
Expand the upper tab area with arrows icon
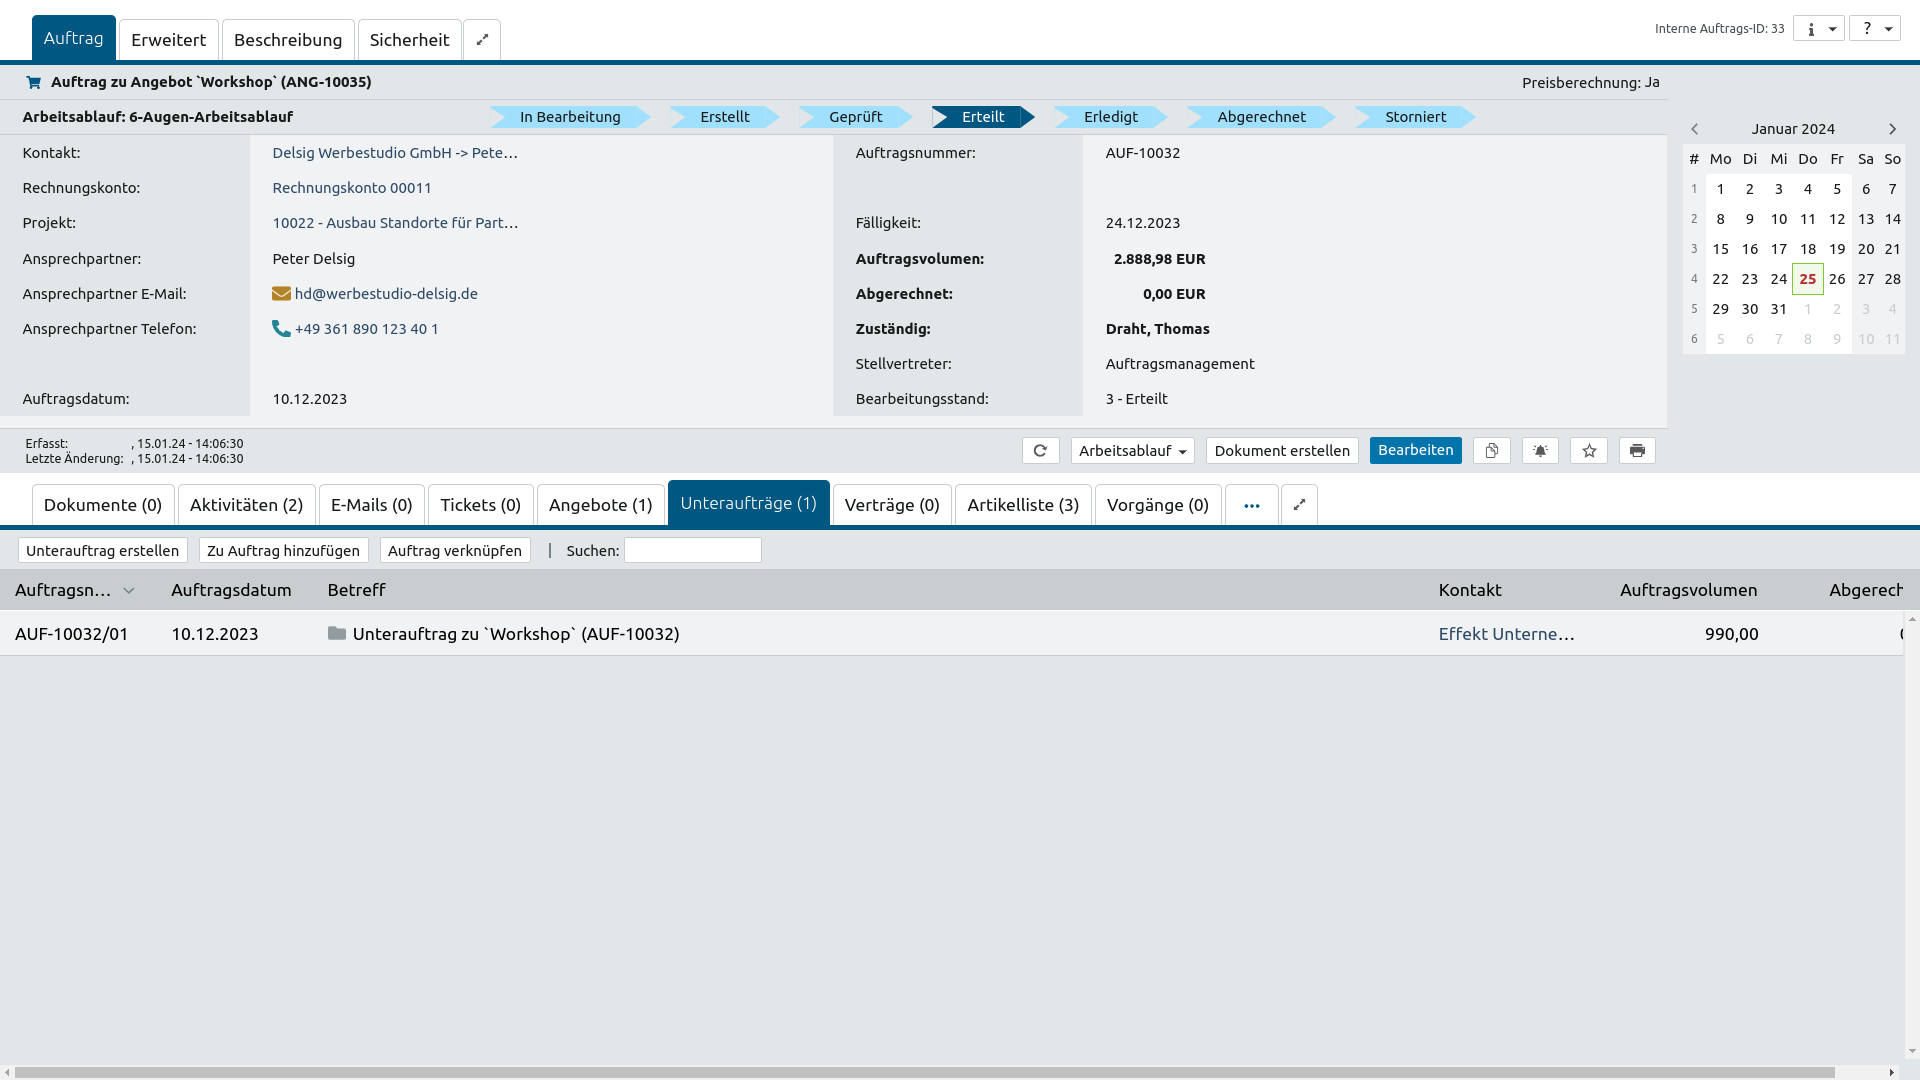click(482, 40)
